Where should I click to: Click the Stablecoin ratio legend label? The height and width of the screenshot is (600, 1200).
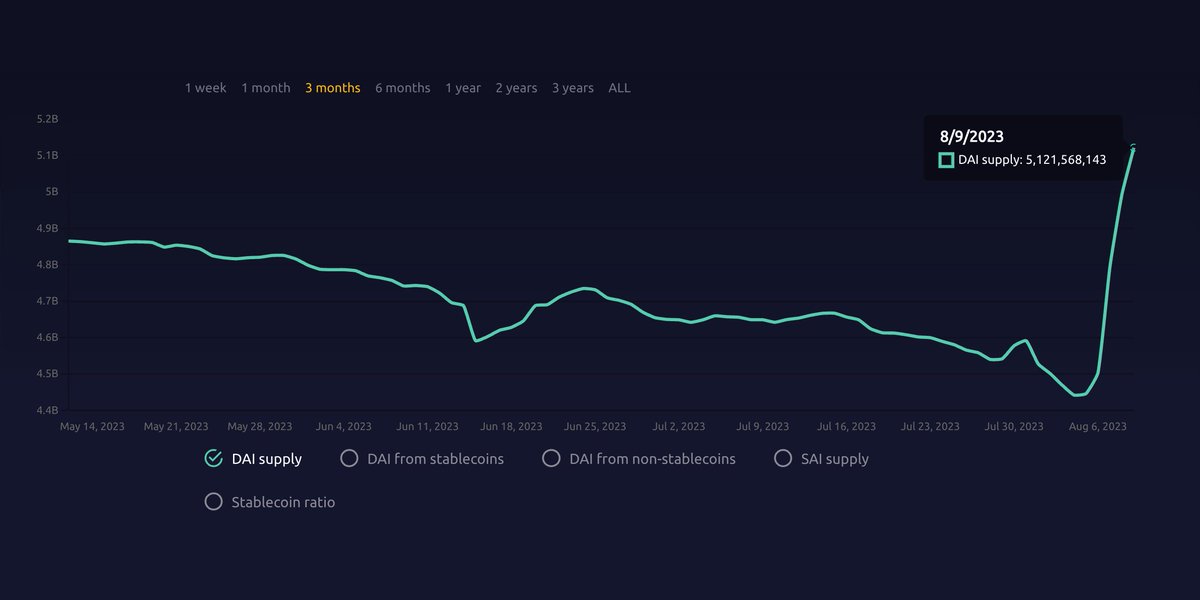click(283, 502)
